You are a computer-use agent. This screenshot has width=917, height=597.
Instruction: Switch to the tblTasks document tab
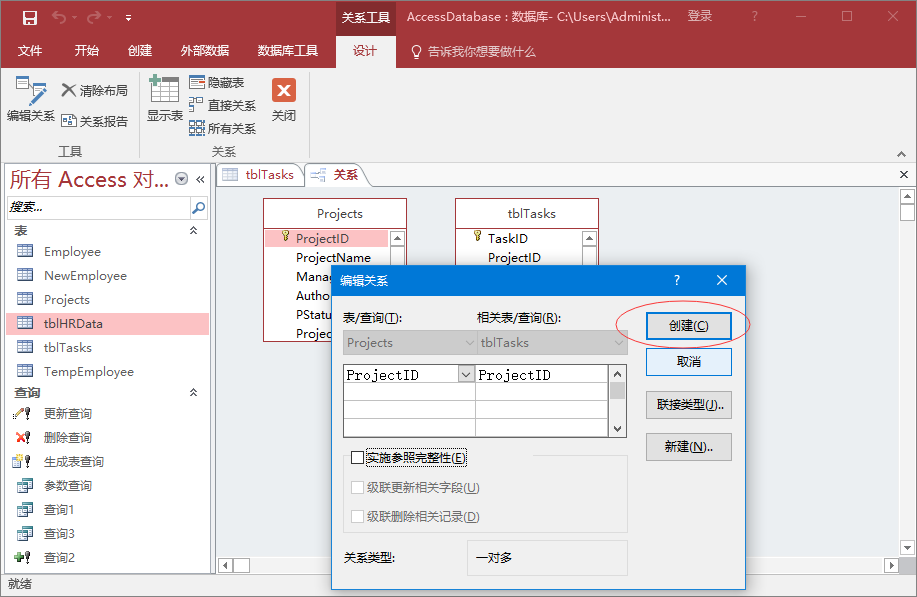(259, 175)
